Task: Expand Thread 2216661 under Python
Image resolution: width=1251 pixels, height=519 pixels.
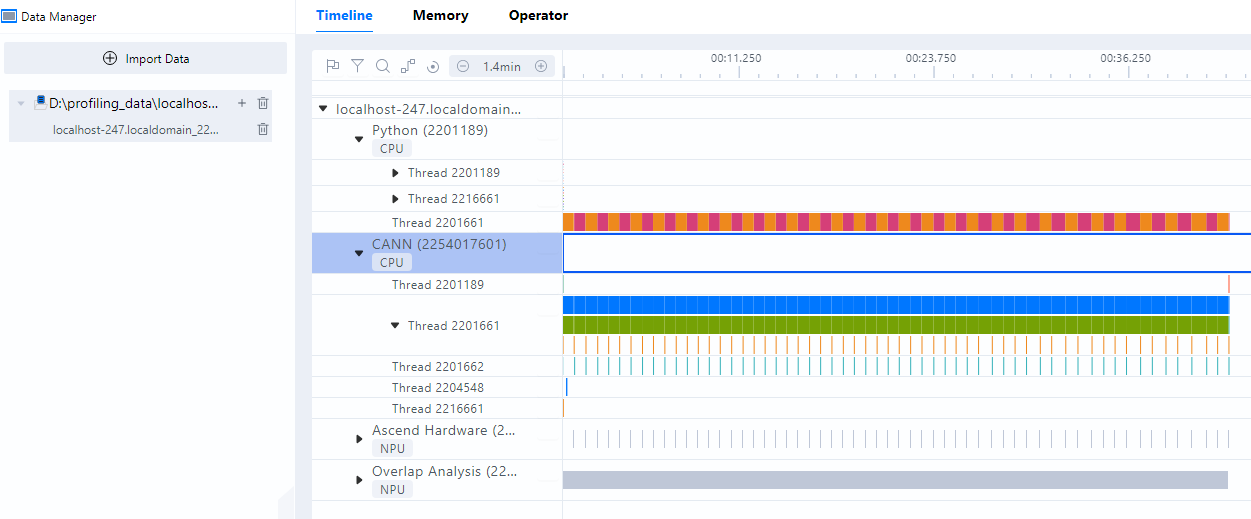Action: [396, 198]
